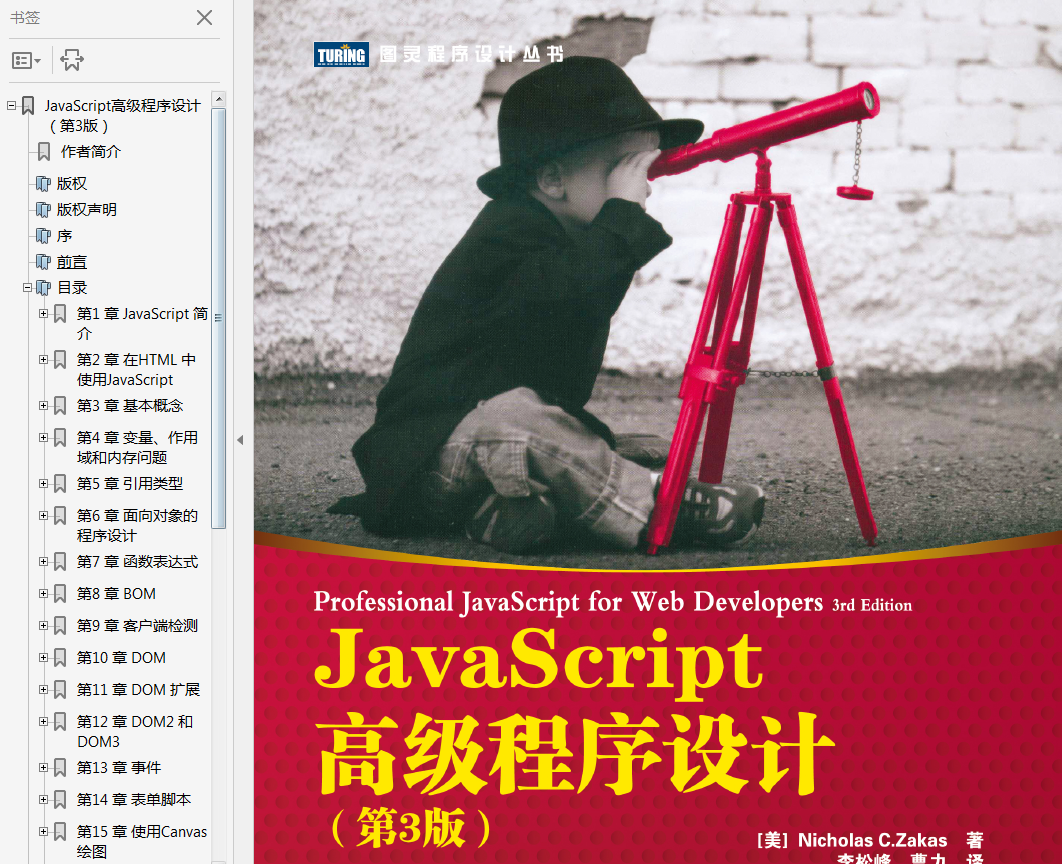The height and width of the screenshot is (864, 1062).
Task: Collapse the side panel with the left arrow
Action: coord(240,440)
